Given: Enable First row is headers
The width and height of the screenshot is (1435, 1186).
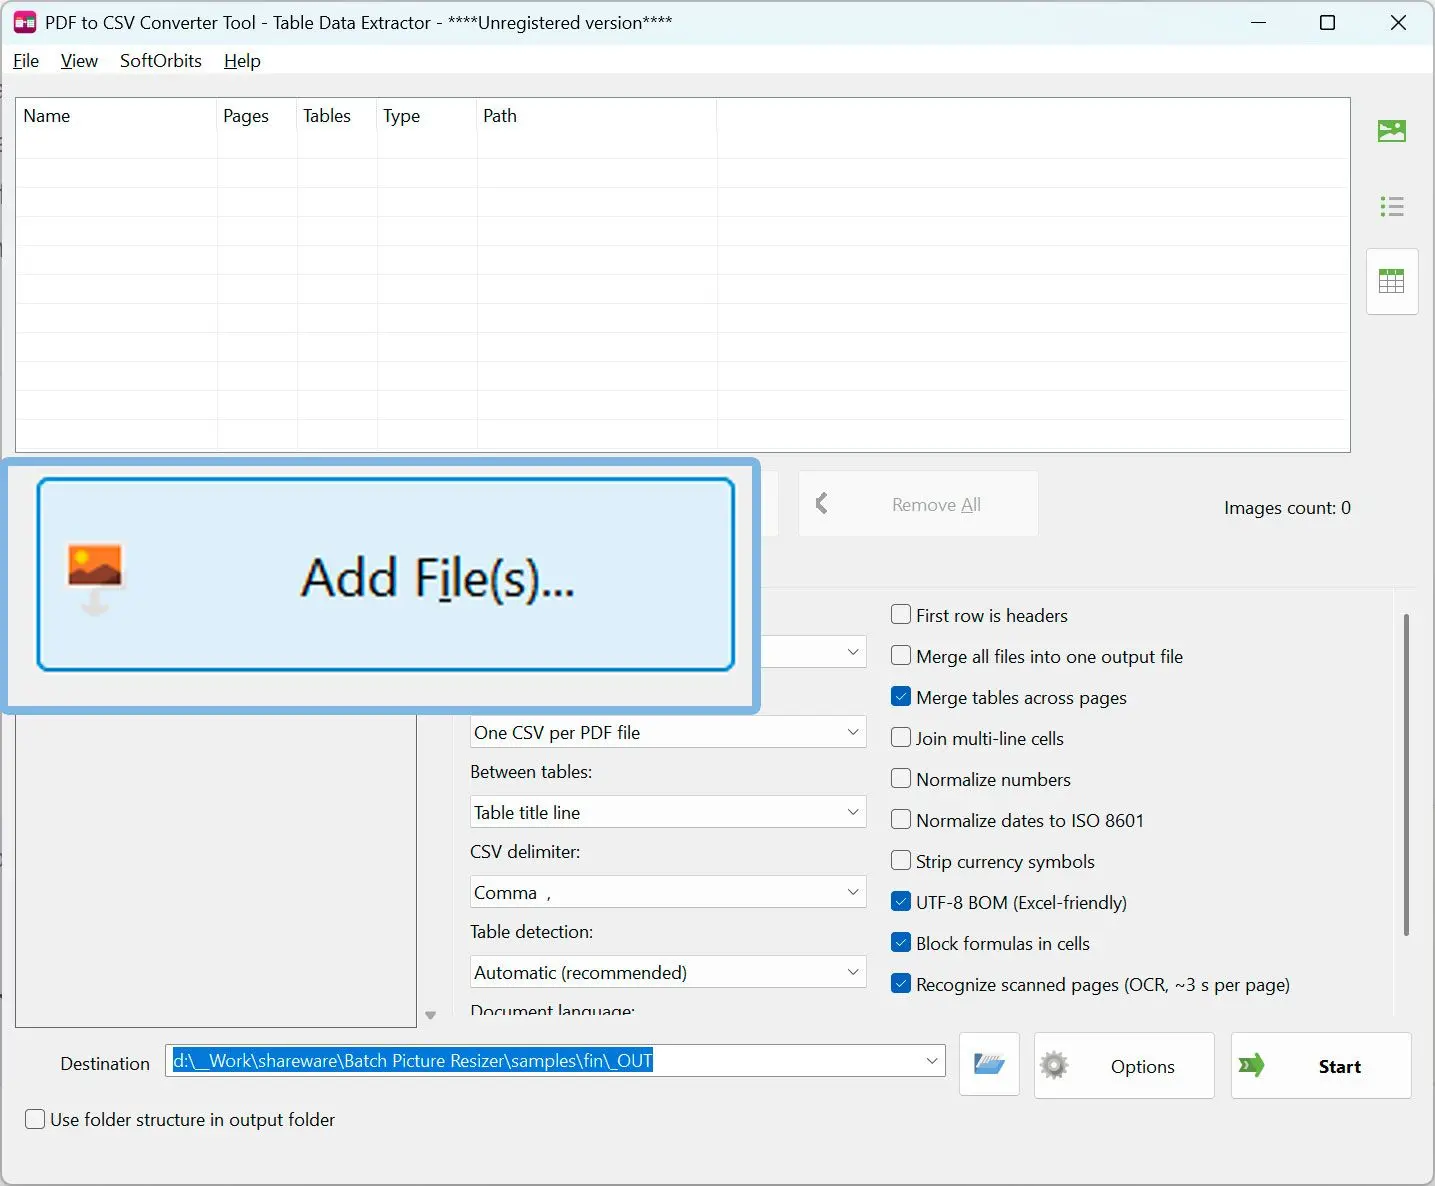Looking at the screenshot, I should point(901,615).
